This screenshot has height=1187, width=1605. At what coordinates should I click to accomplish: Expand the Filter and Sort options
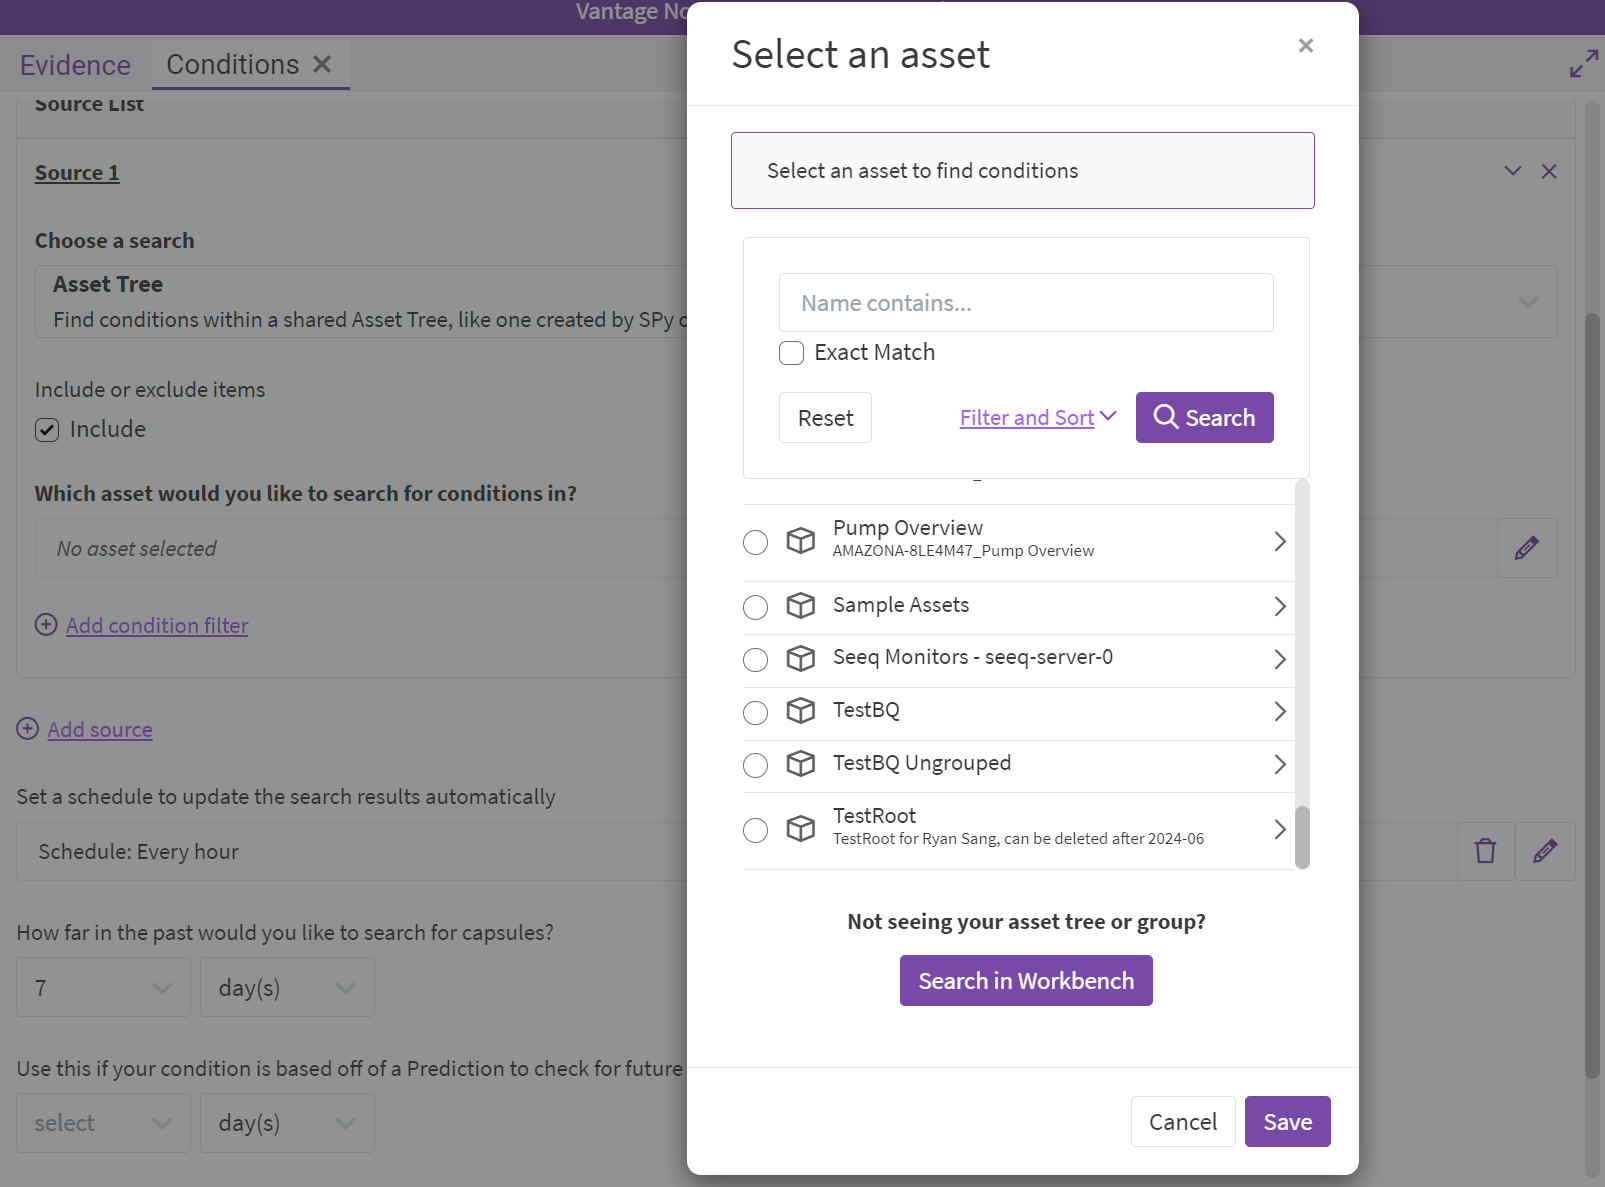(1037, 418)
